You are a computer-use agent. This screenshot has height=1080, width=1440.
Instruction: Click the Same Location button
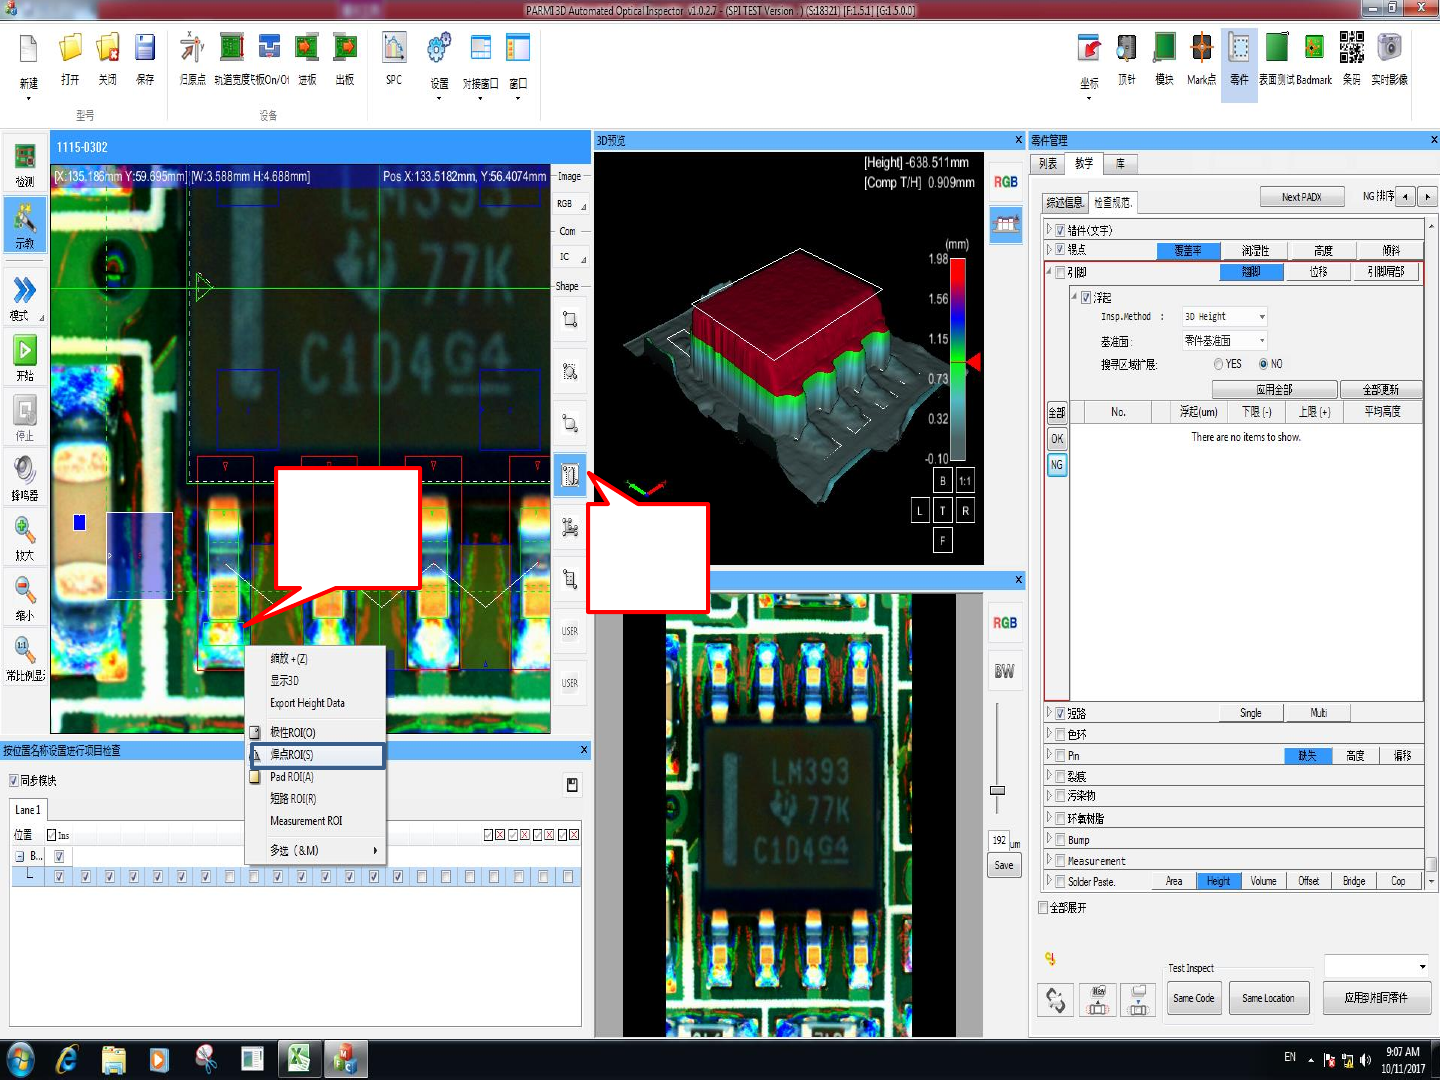click(x=1268, y=998)
